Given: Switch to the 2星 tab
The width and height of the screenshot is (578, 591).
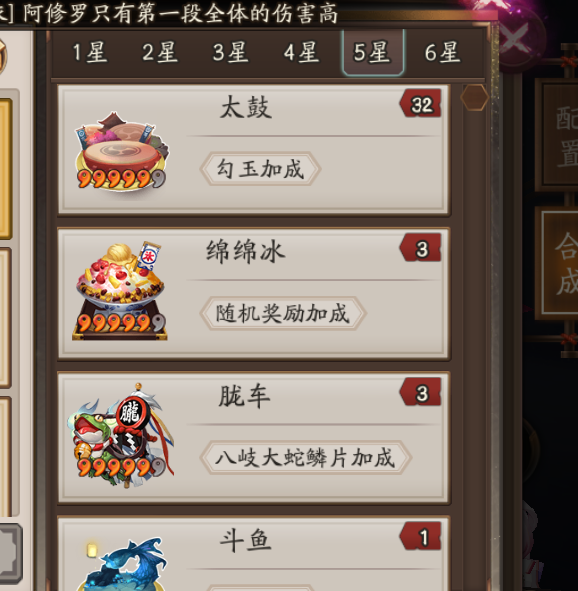Looking at the screenshot, I should [160, 52].
